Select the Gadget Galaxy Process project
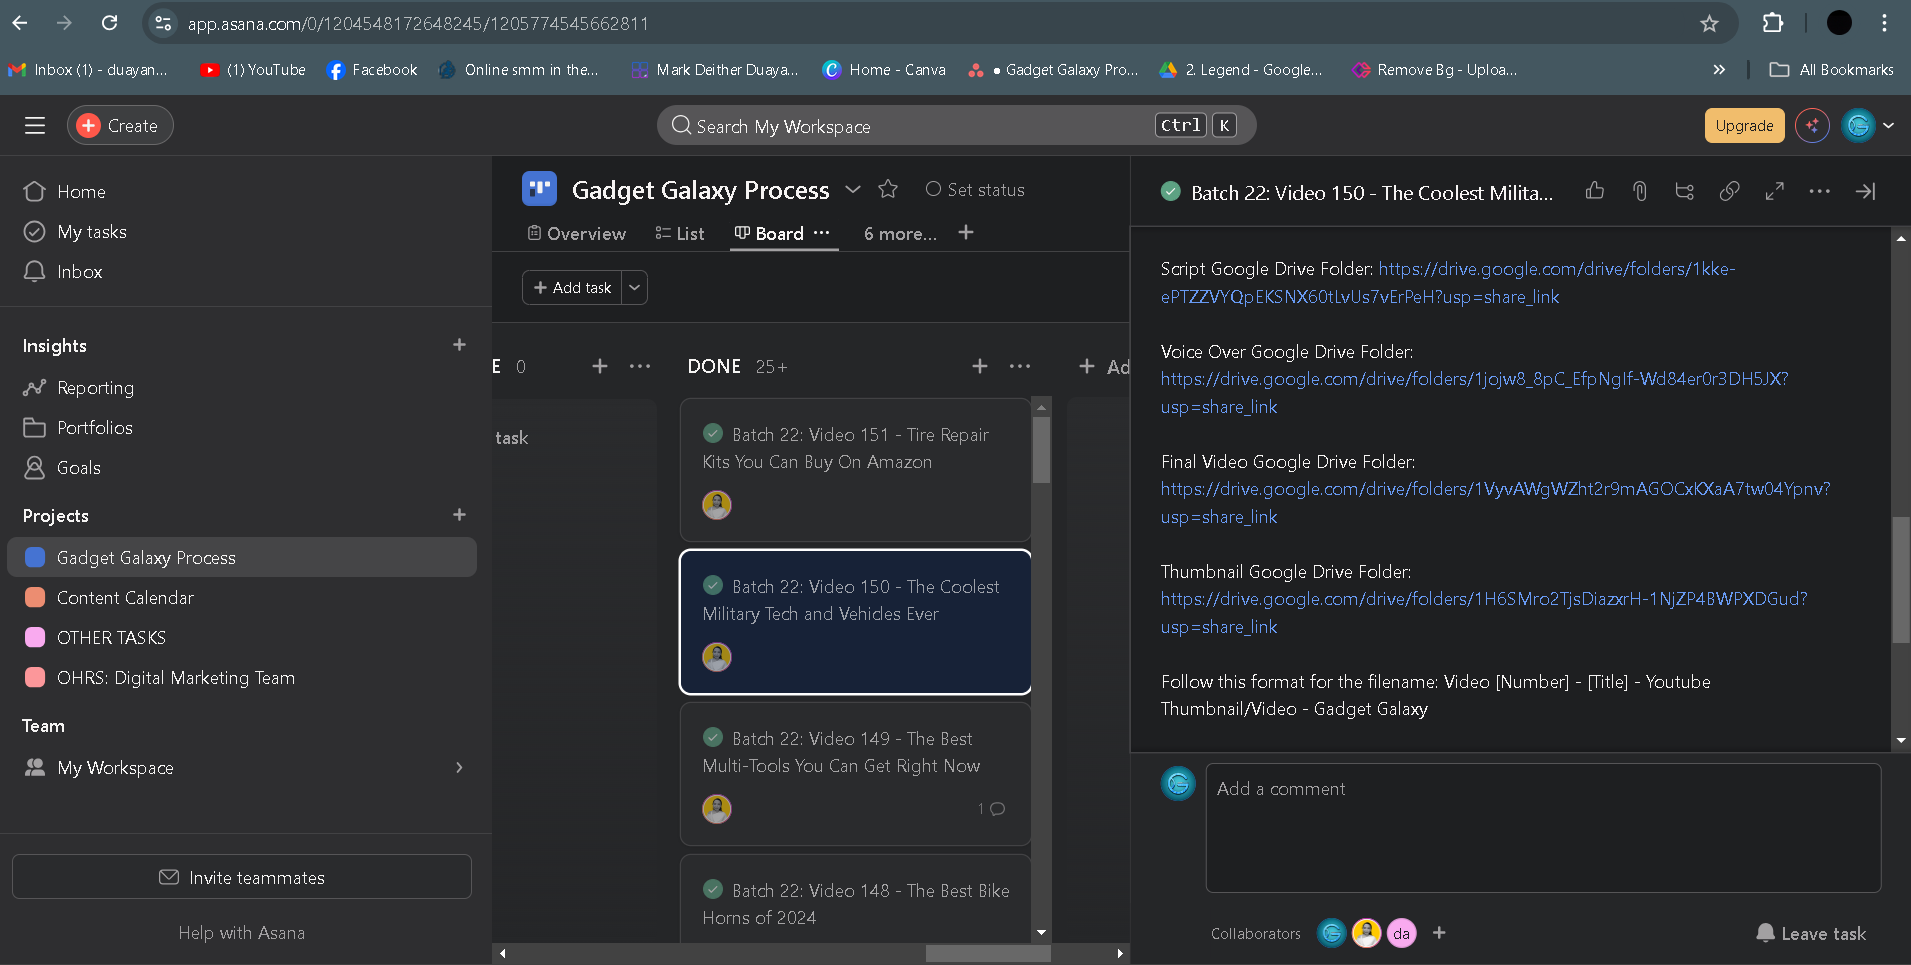 tap(242, 558)
